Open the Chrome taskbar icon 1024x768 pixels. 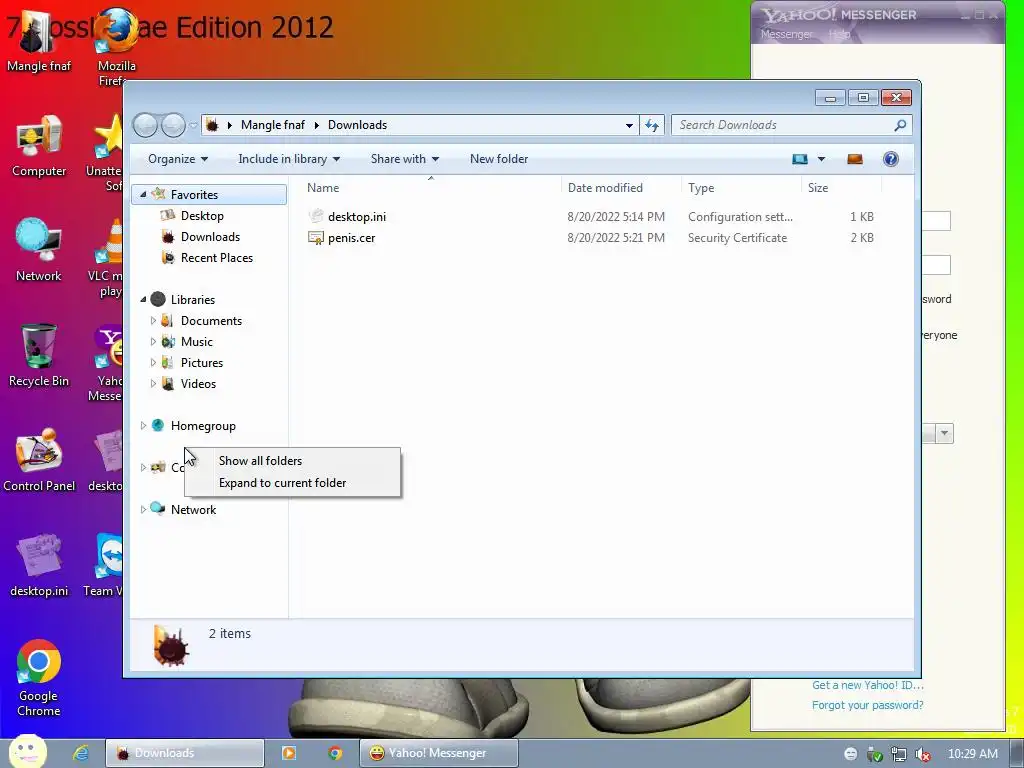pyautogui.click(x=335, y=753)
